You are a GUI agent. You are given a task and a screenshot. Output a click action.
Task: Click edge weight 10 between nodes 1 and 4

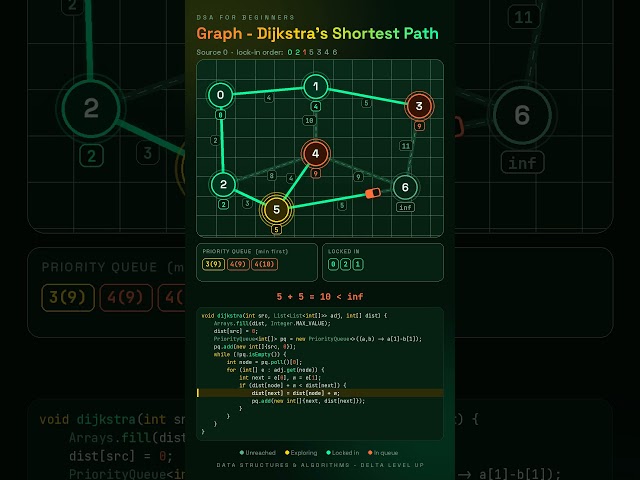[309, 120]
